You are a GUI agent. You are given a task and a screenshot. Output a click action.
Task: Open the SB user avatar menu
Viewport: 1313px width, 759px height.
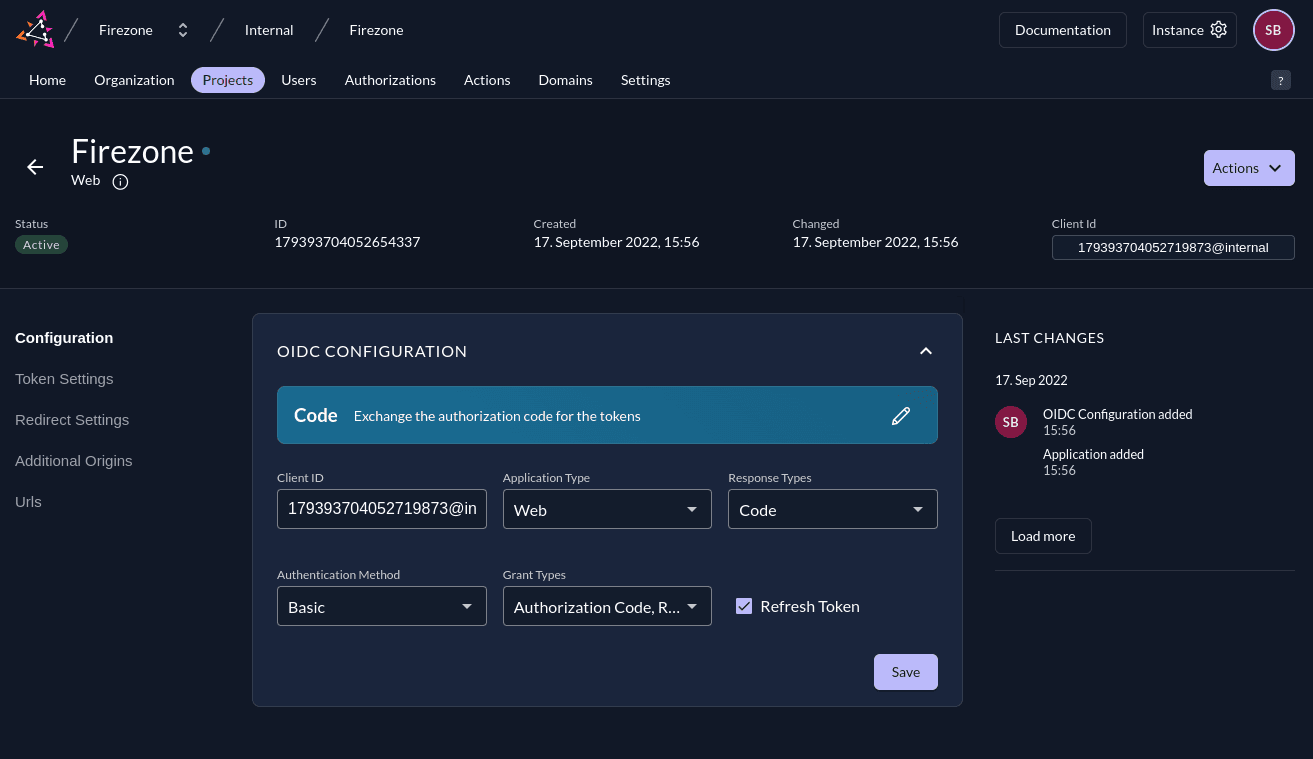click(x=1273, y=30)
